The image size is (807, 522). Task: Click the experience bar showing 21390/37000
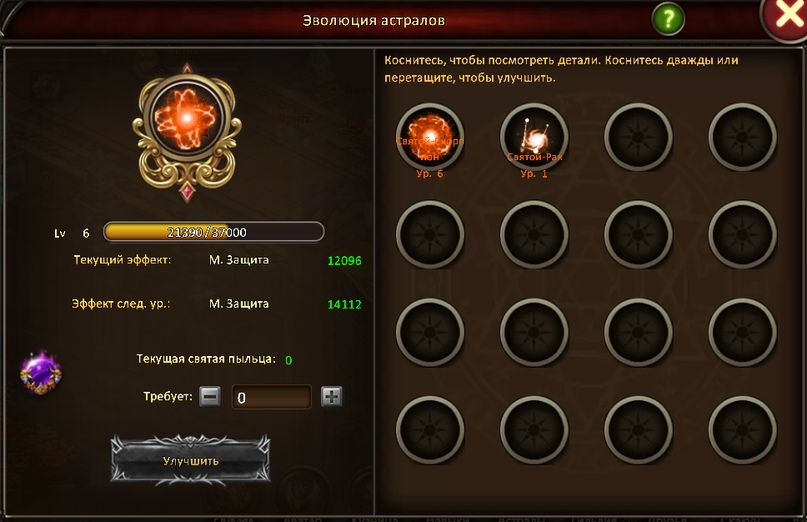[x=214, y=232]
